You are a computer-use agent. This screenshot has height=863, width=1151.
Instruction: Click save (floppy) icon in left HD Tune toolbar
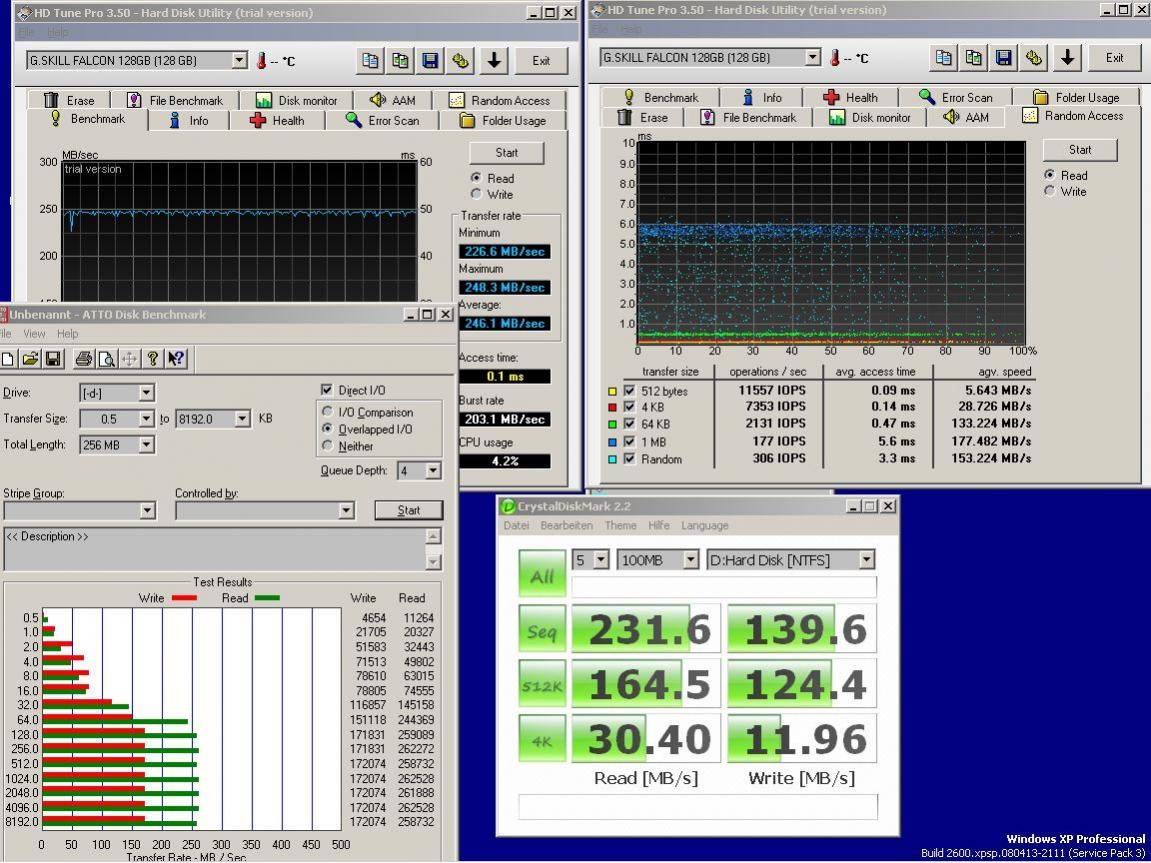click(x=431, y=61)
